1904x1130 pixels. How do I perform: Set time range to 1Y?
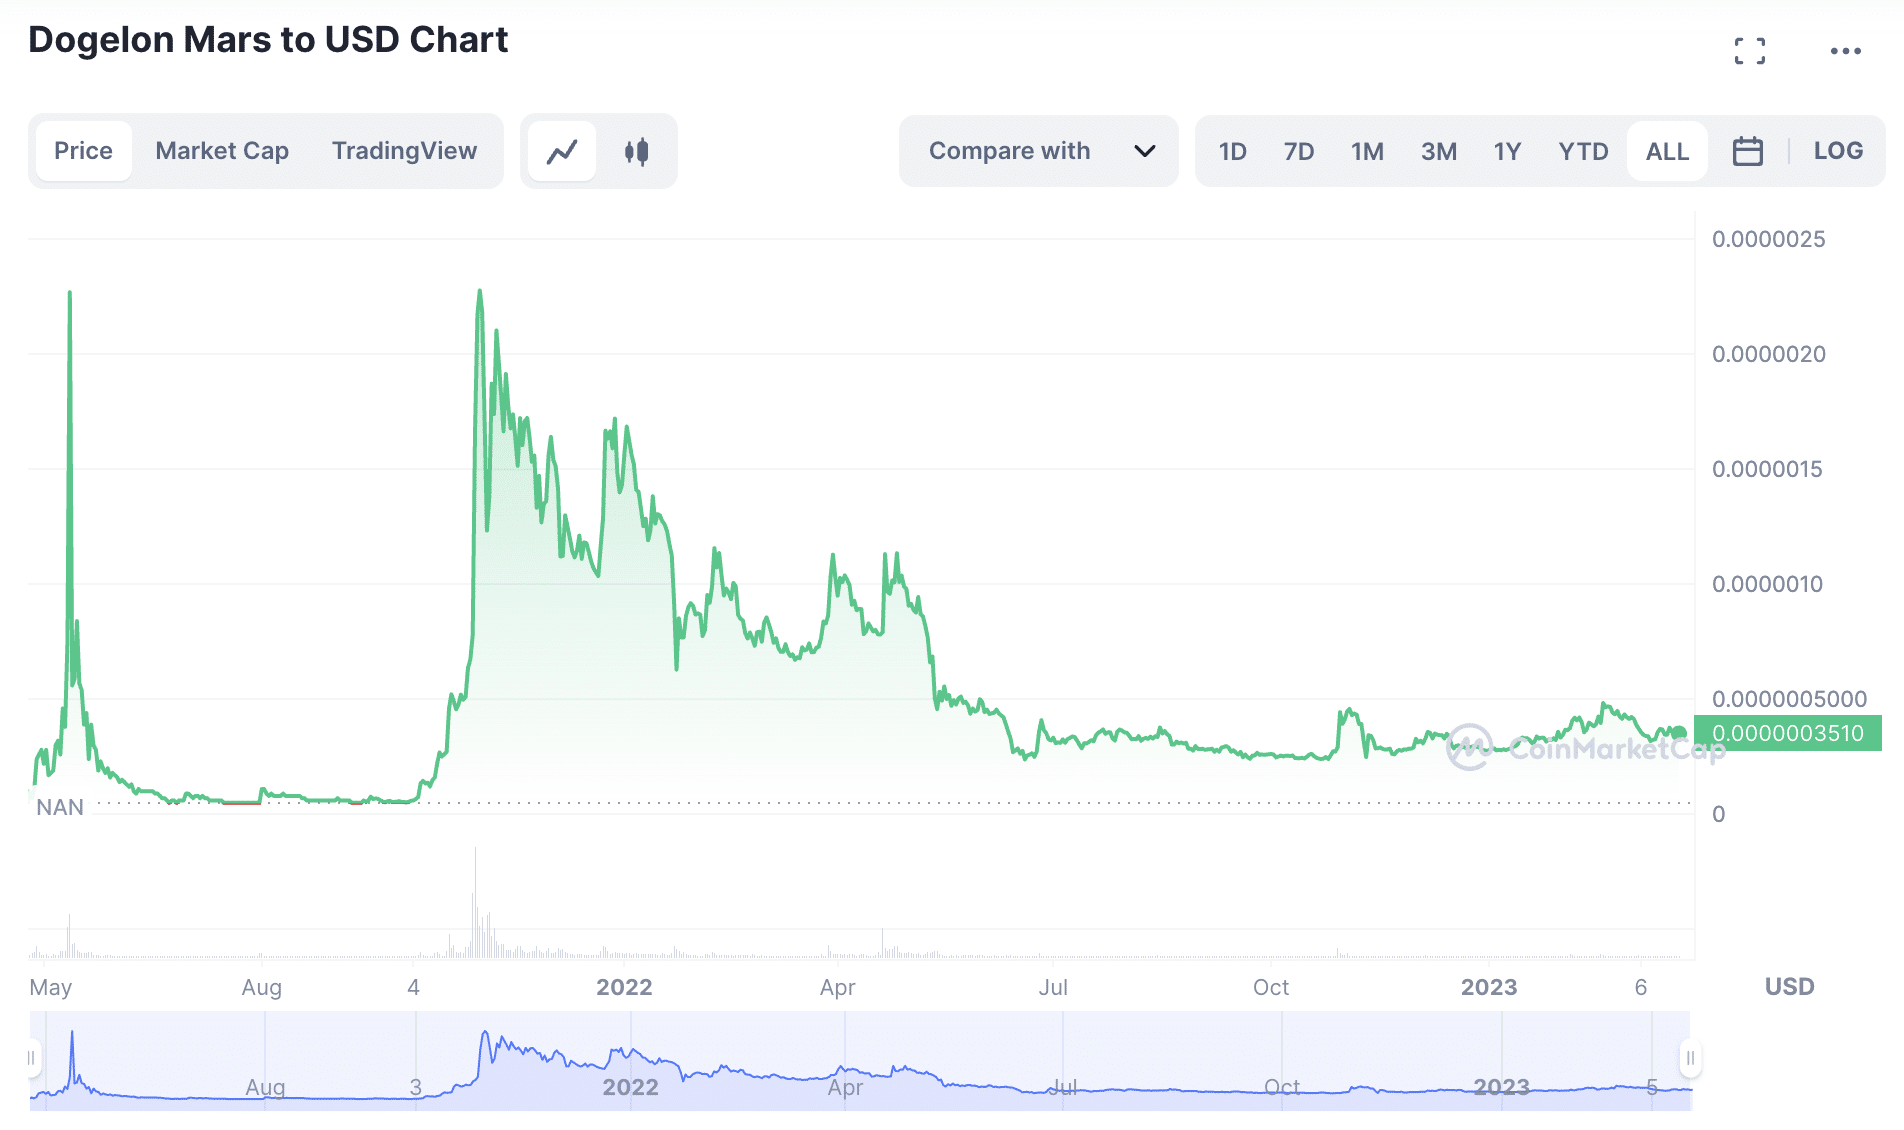pyautogui.click(x=1507, y=152)
